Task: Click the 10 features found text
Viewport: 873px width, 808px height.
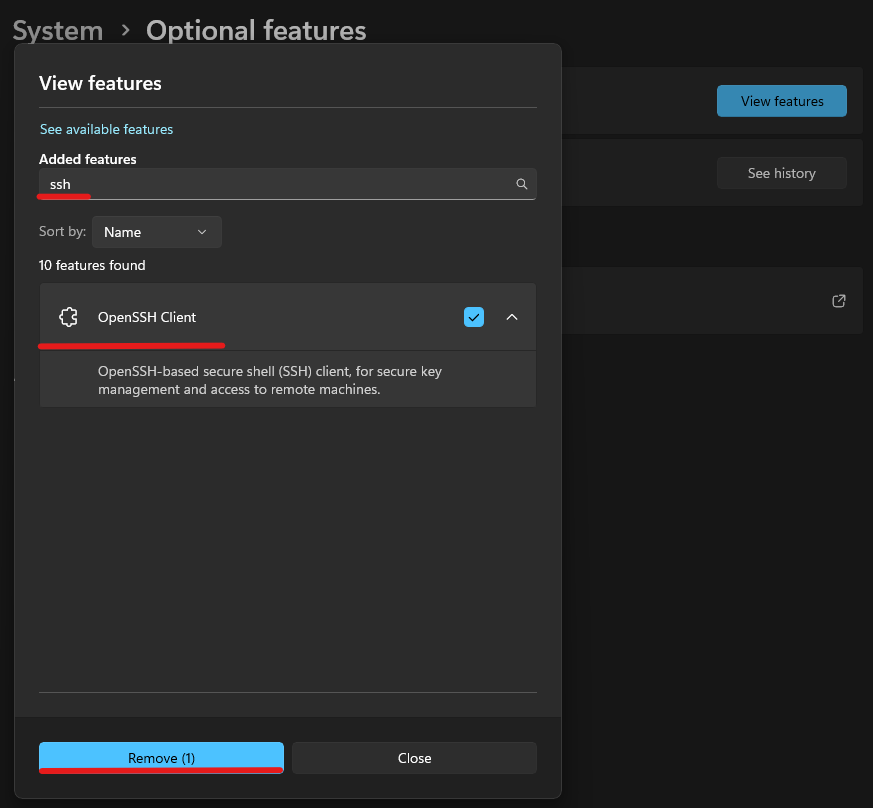Action: click(x=92, y=265)
